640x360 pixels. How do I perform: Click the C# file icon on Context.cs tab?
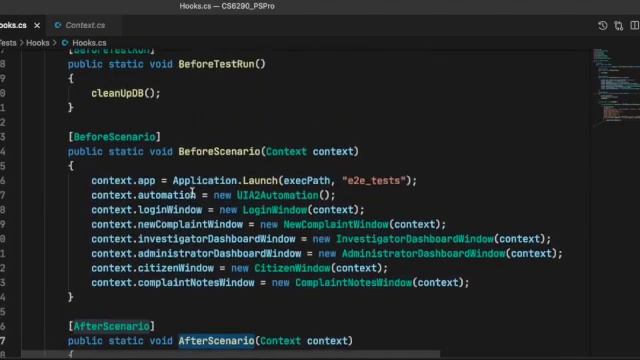(x=58, y=25)
